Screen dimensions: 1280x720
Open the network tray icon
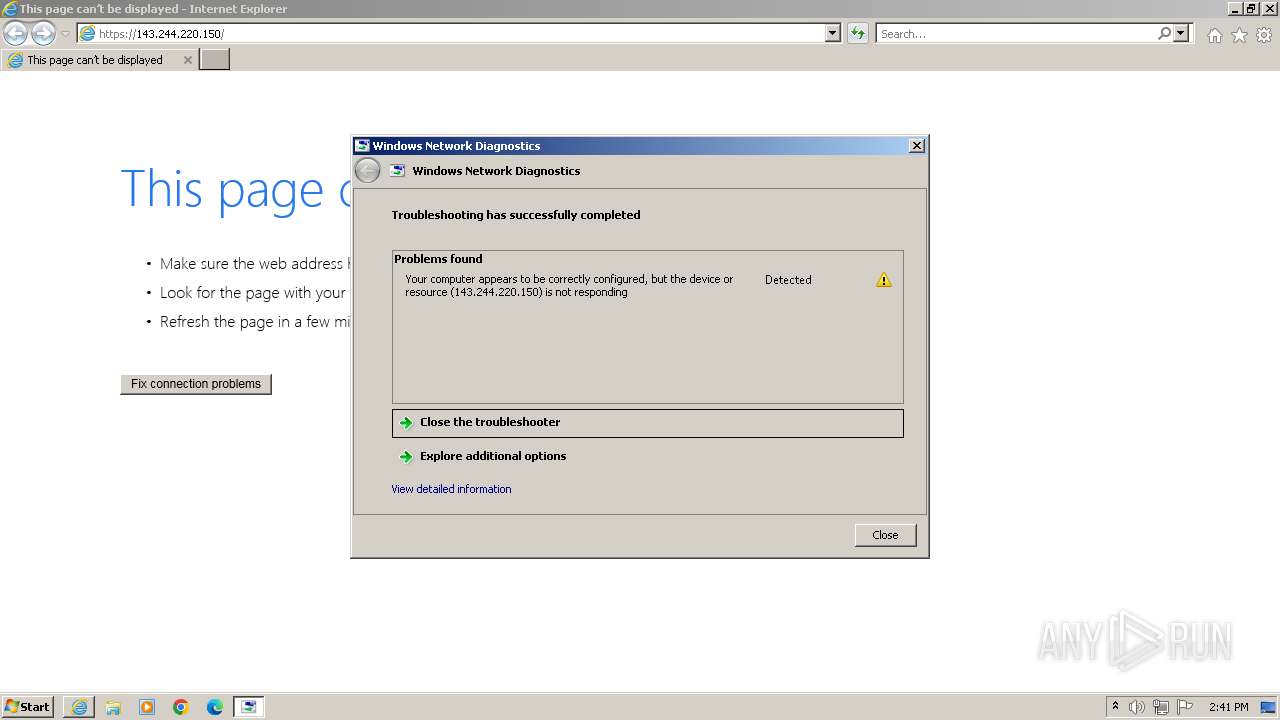point(1161,707)
